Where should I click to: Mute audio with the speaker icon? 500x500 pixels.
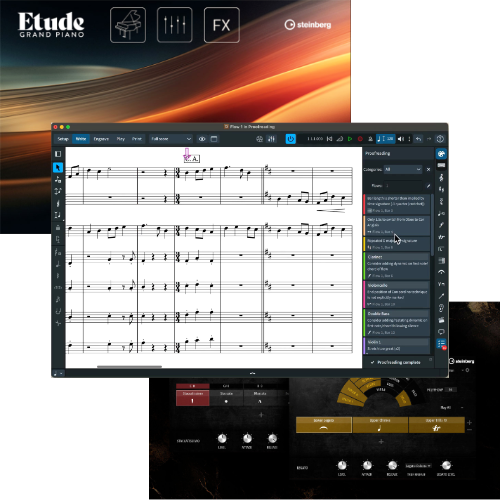tap(401, 139)
